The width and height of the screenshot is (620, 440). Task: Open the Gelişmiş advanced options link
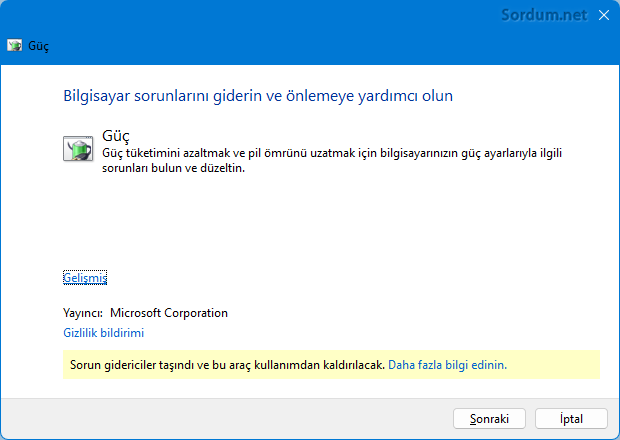tap(85, 278)
